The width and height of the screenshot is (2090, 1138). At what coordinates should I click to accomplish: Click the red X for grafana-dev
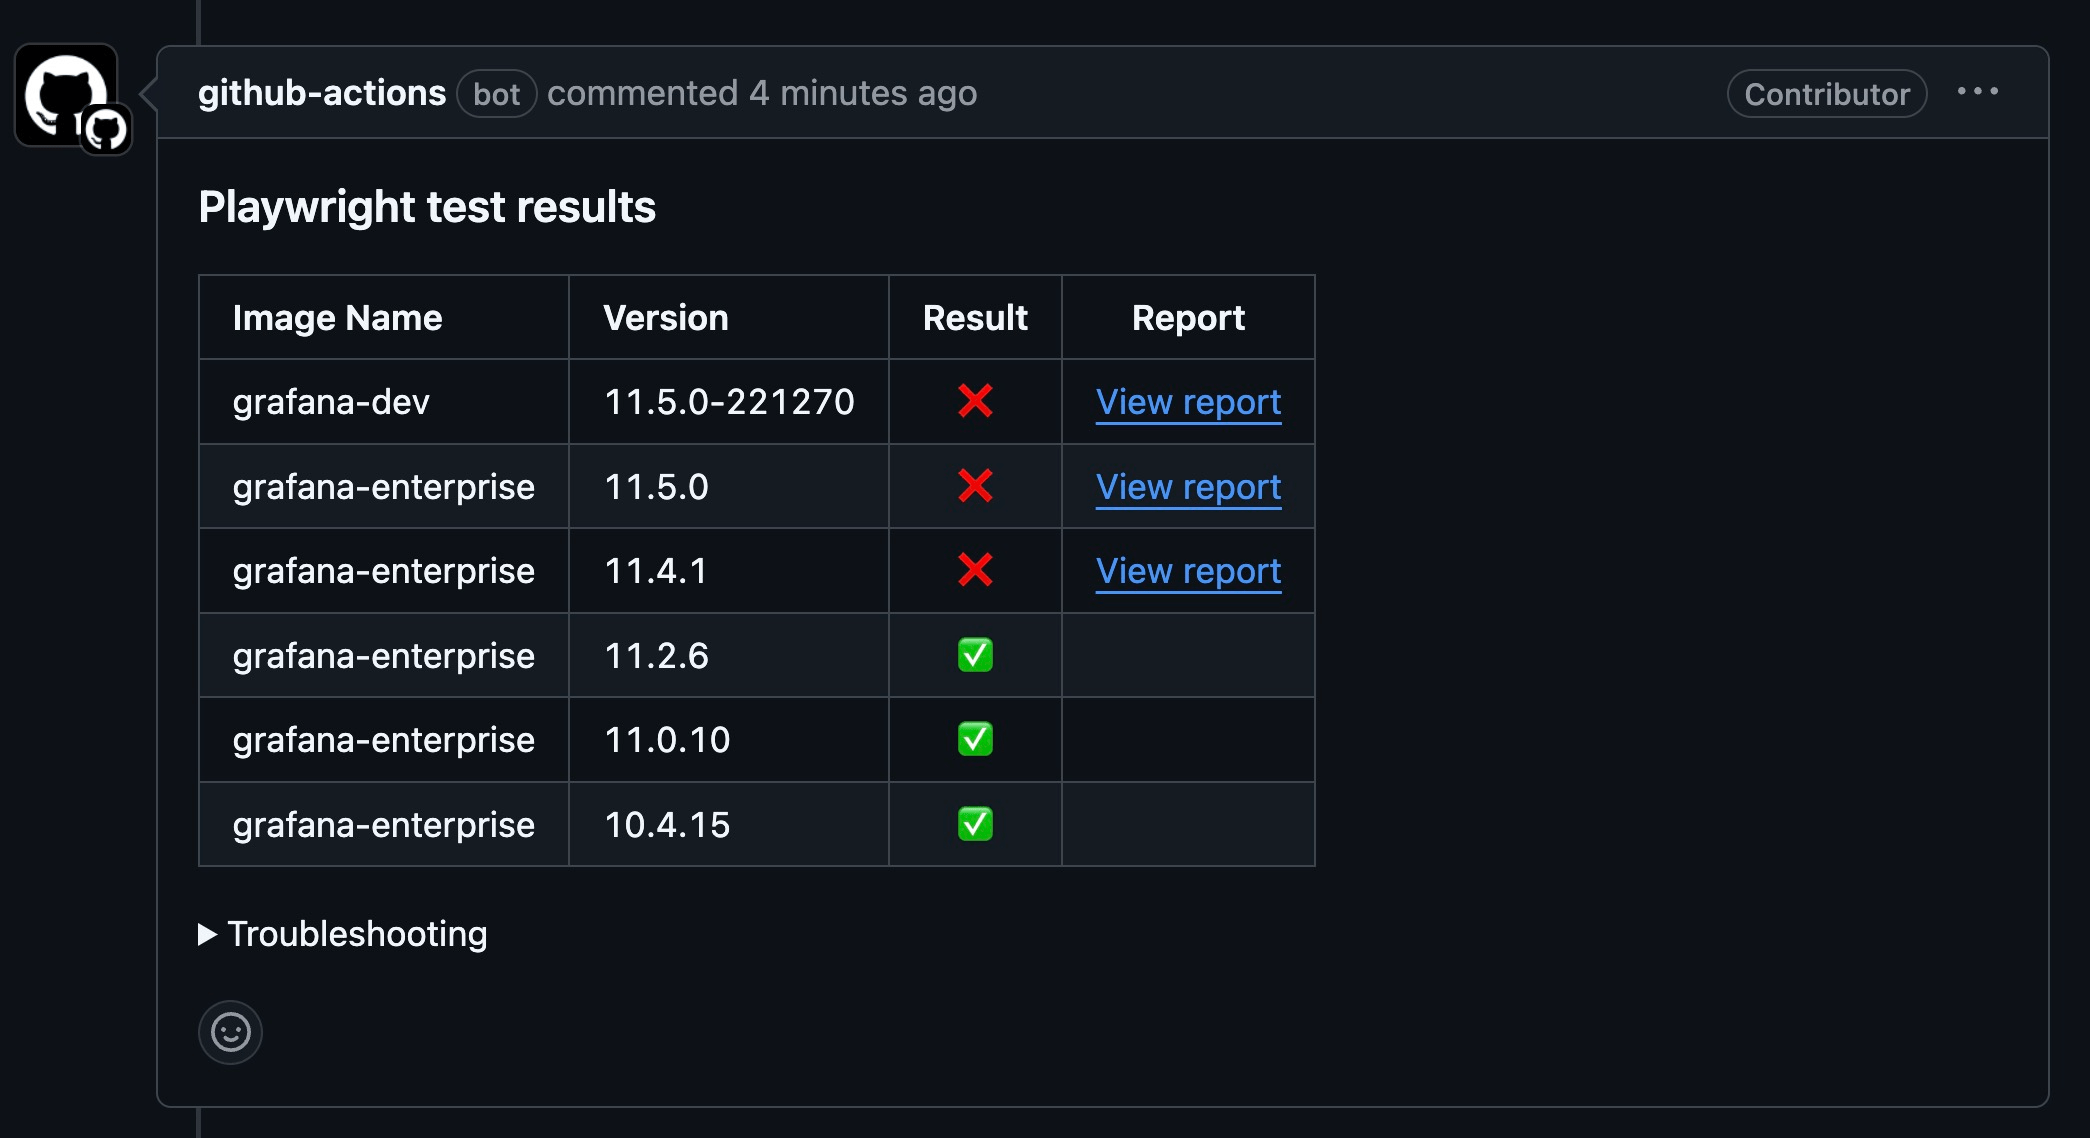(975, 401)
